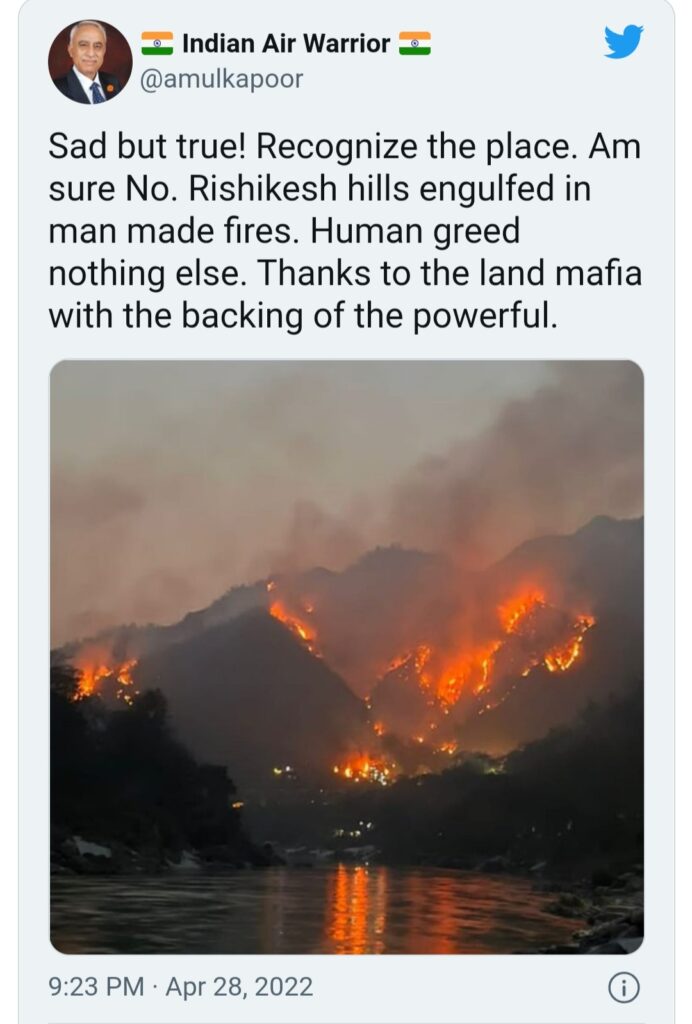This screenshot has width=692, height=1024.
Task: Click the phrase Human greed in the tweet
Action: (x=415, y=232)
